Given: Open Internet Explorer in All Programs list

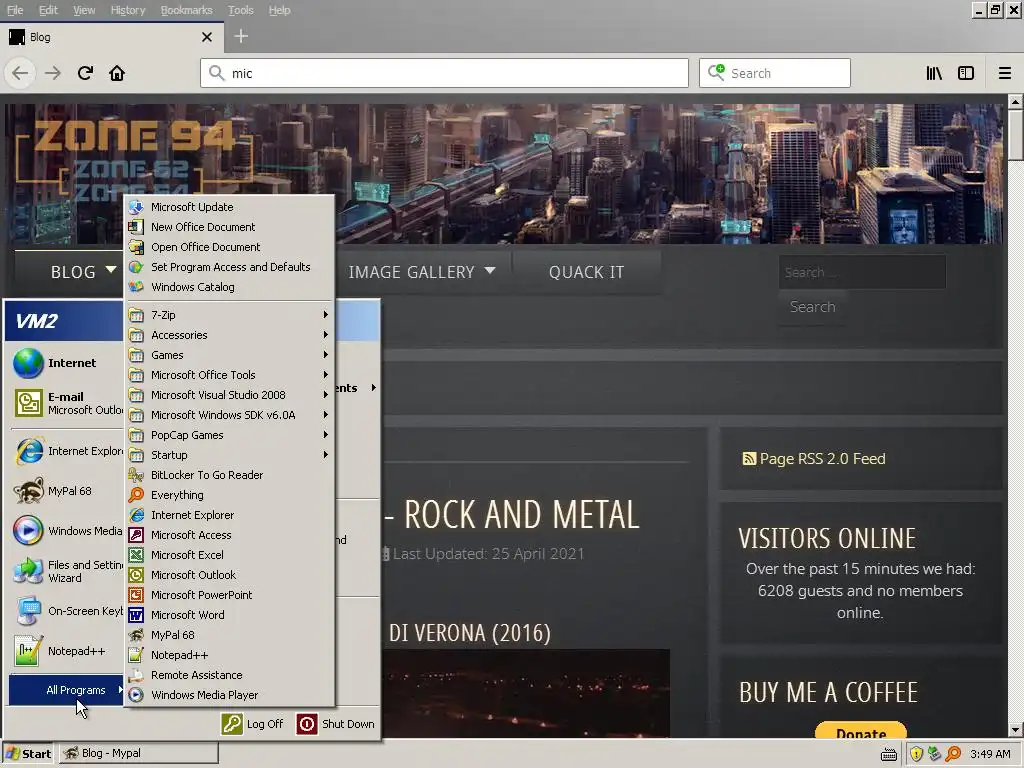Looking at the screenshot, I should (230, 515).
